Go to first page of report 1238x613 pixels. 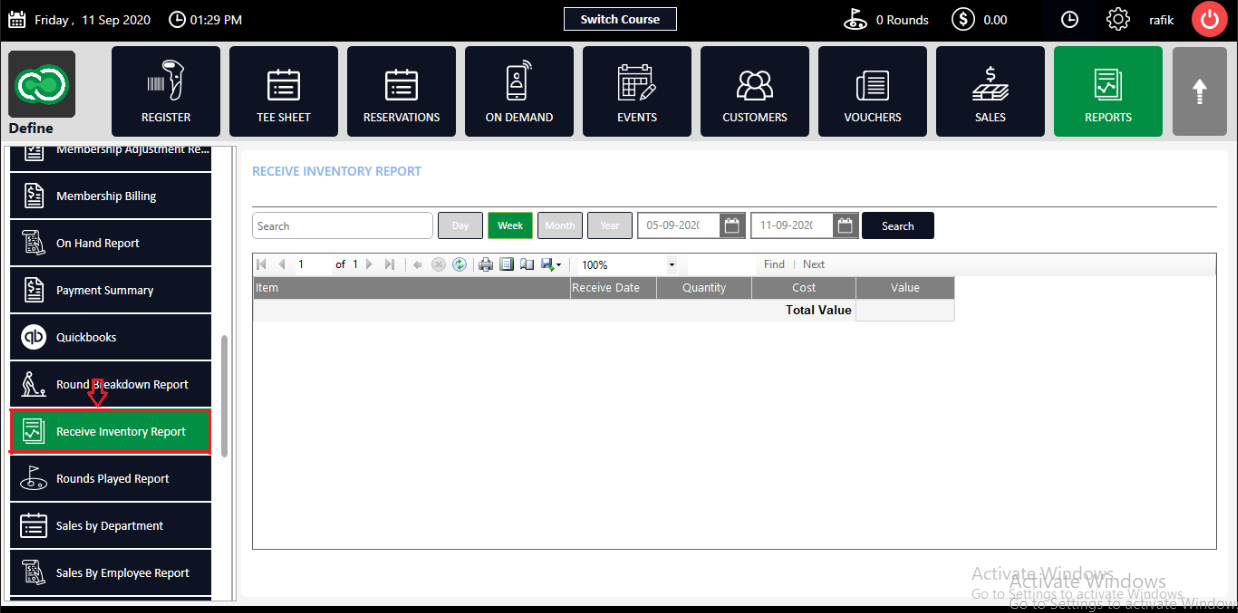(262, 265)
